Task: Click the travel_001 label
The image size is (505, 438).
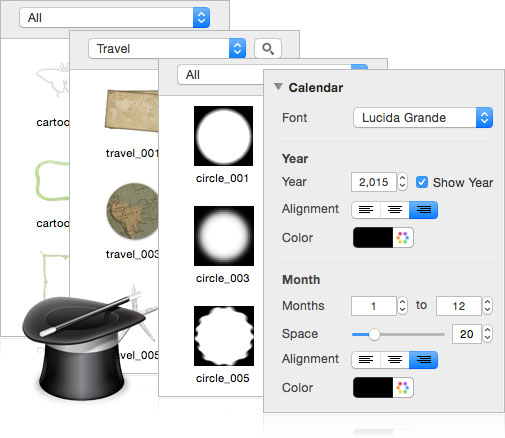Action: point(132,153)
